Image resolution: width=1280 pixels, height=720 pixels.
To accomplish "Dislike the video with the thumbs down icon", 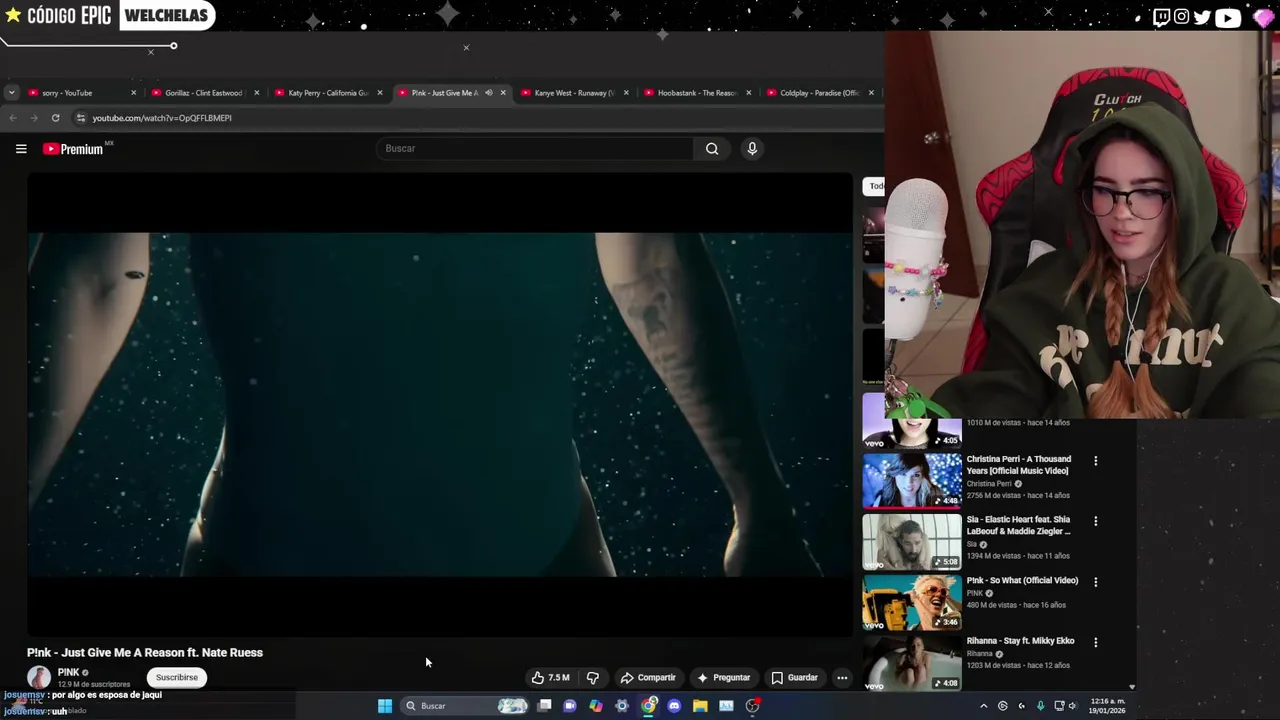I will [x=593, y=678].
